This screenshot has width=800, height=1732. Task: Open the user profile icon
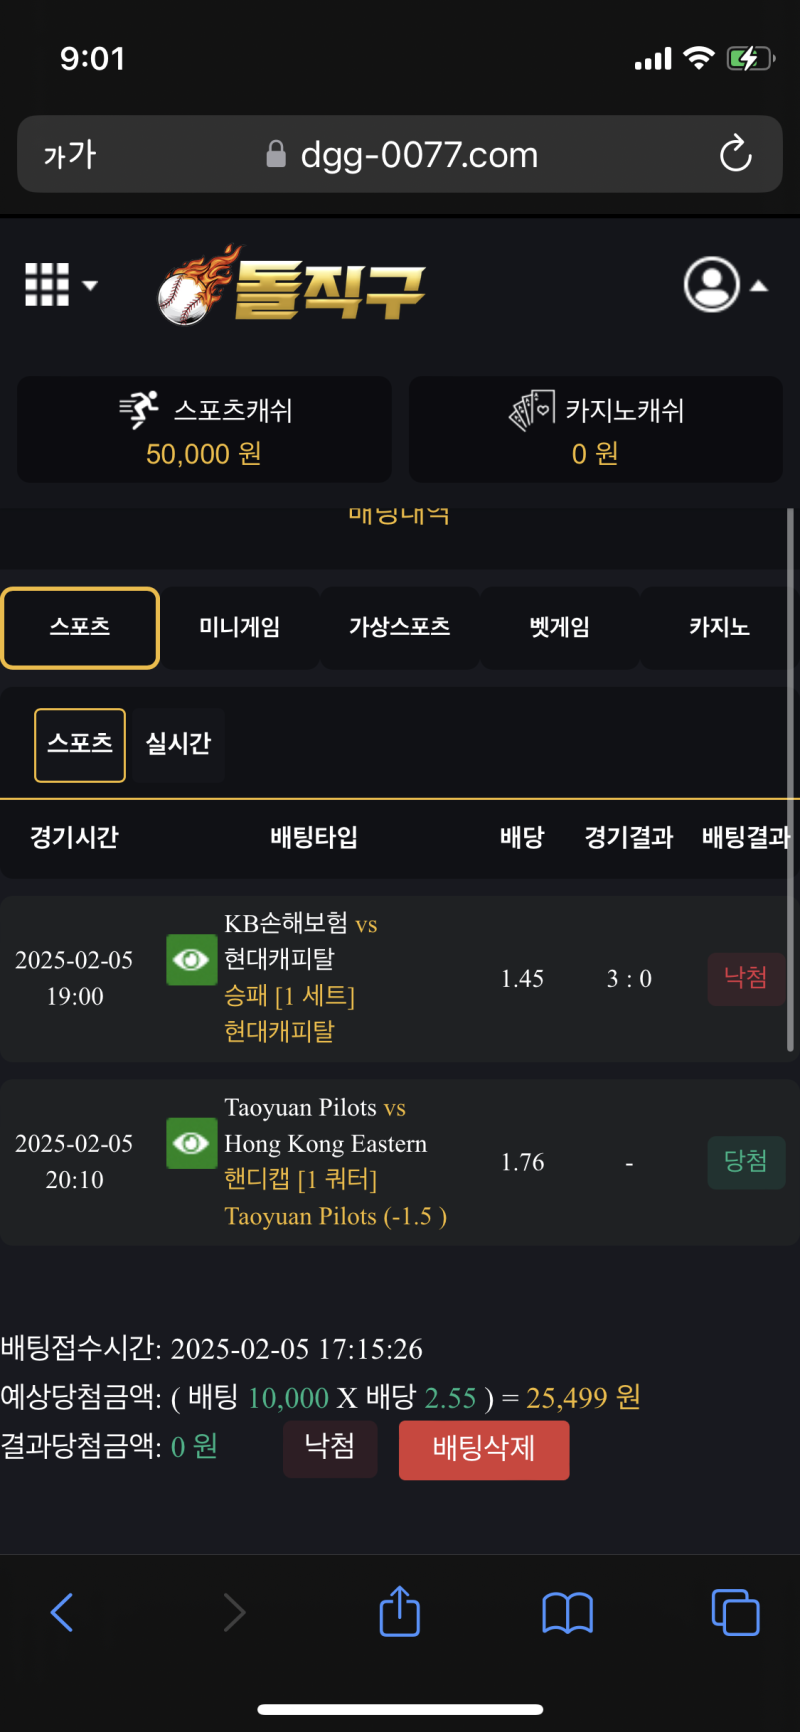pyautogui.click(x=711, y=285)
